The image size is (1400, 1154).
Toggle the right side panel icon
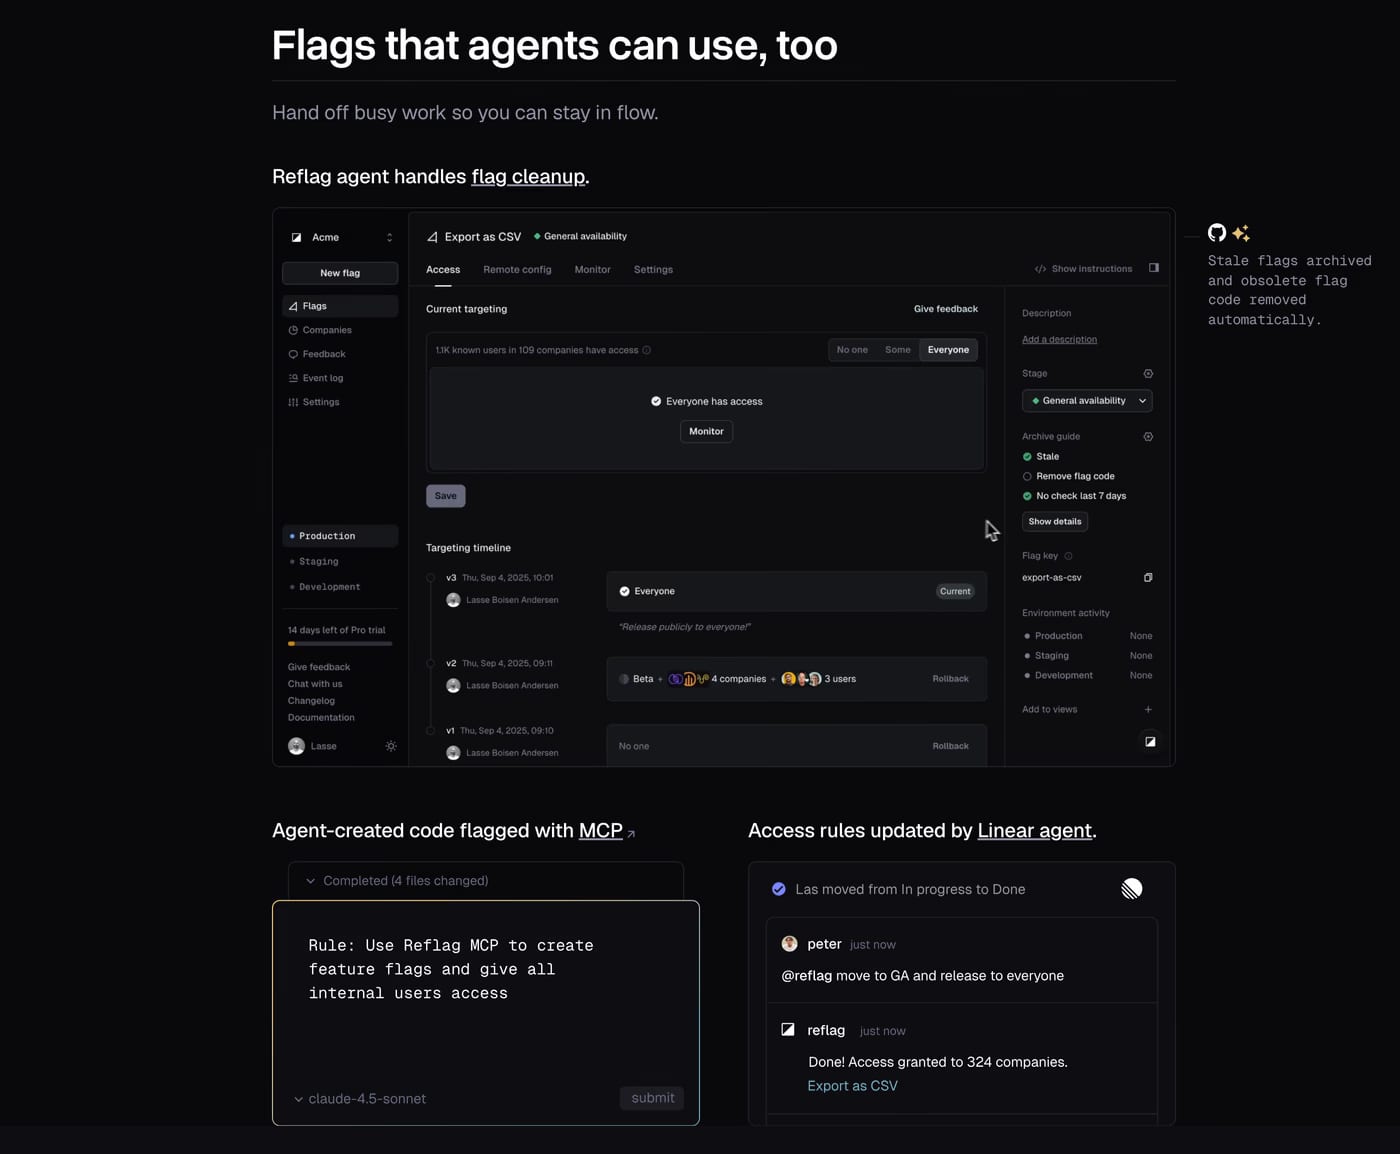click(x=1154, y=268)
